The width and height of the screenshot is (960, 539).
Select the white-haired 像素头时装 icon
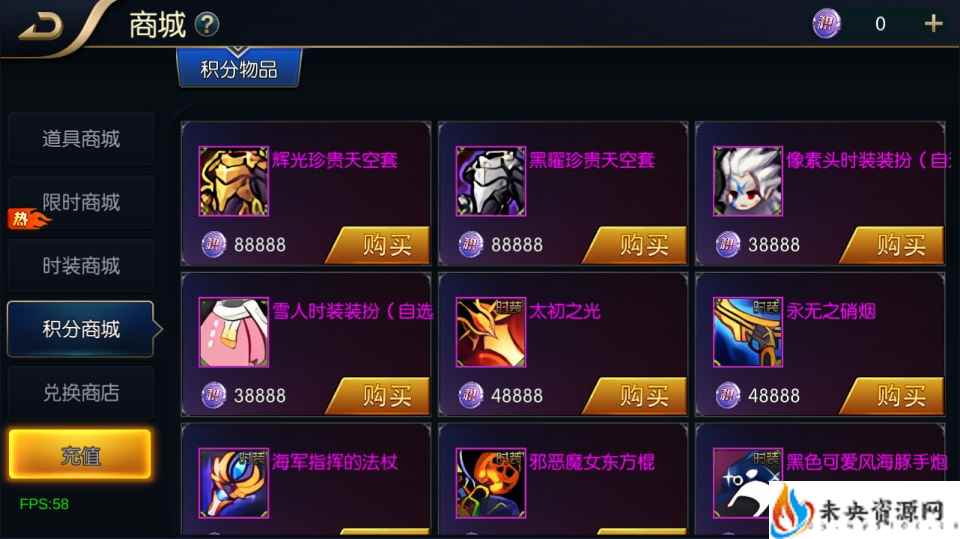click(748, 181)
